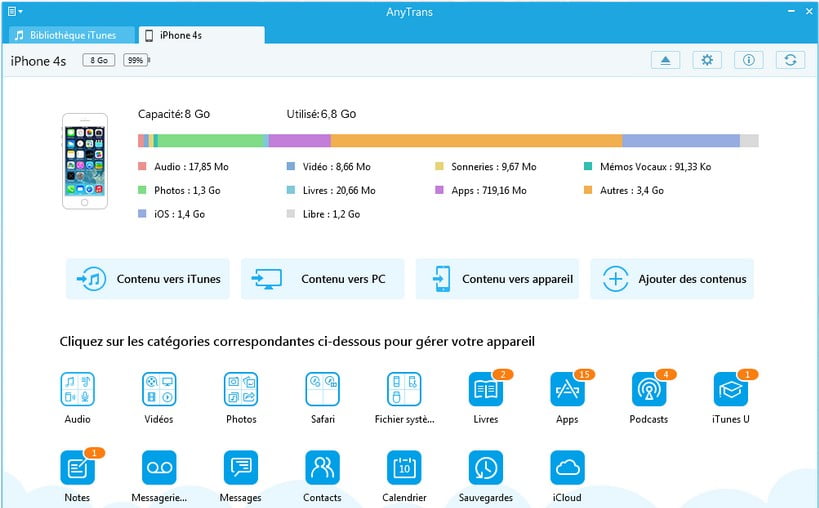This screenshot has width=819, height=508.
Task: Click the green Photos segment of storage bar
Action: (x=211, y=140)
